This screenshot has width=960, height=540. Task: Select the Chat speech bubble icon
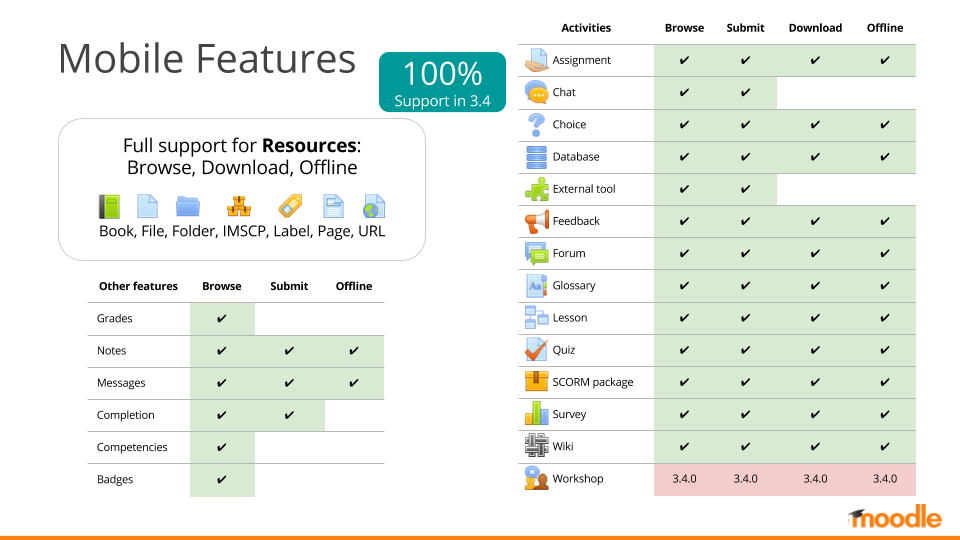pos(536,92)
